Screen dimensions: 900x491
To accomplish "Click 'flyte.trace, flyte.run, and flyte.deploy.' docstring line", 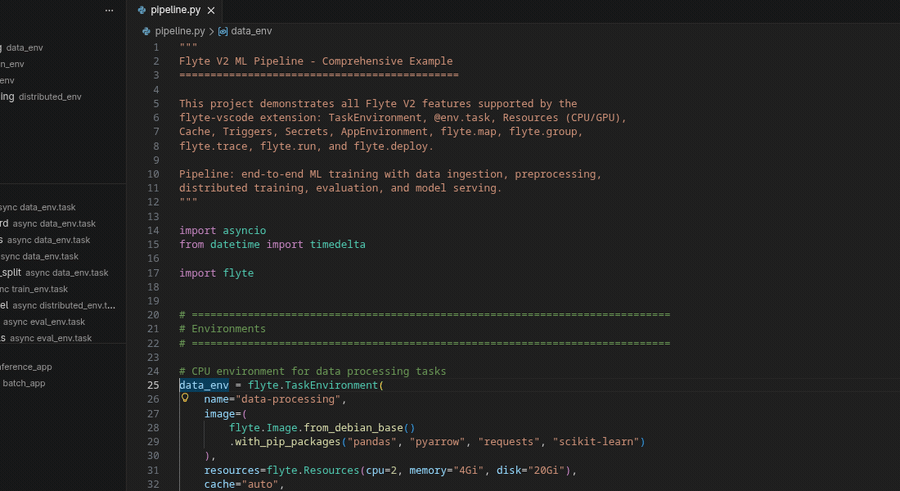I will click(306, 146).
